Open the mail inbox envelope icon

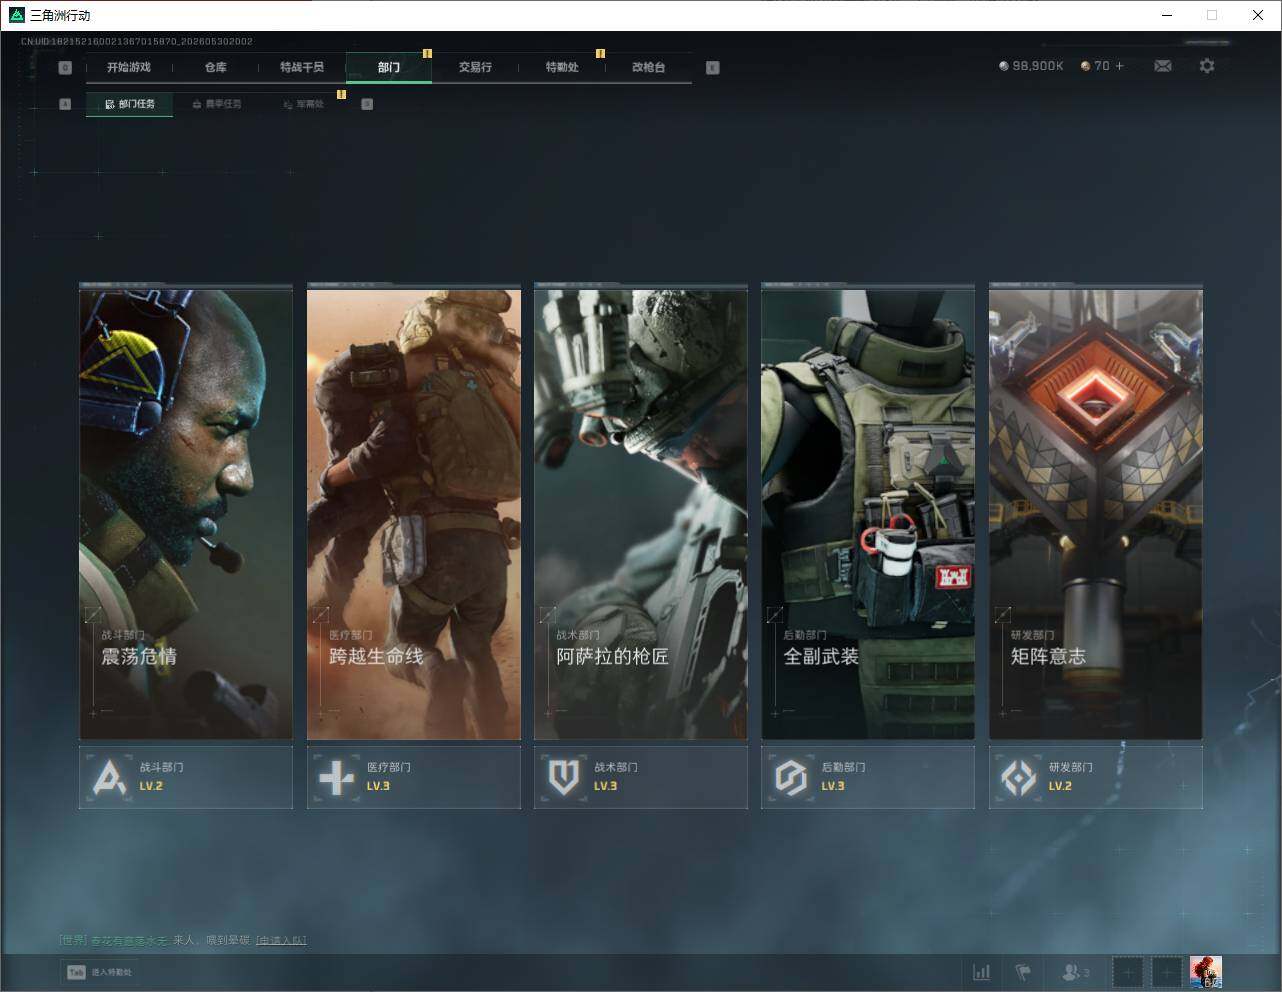[1163, 66]
